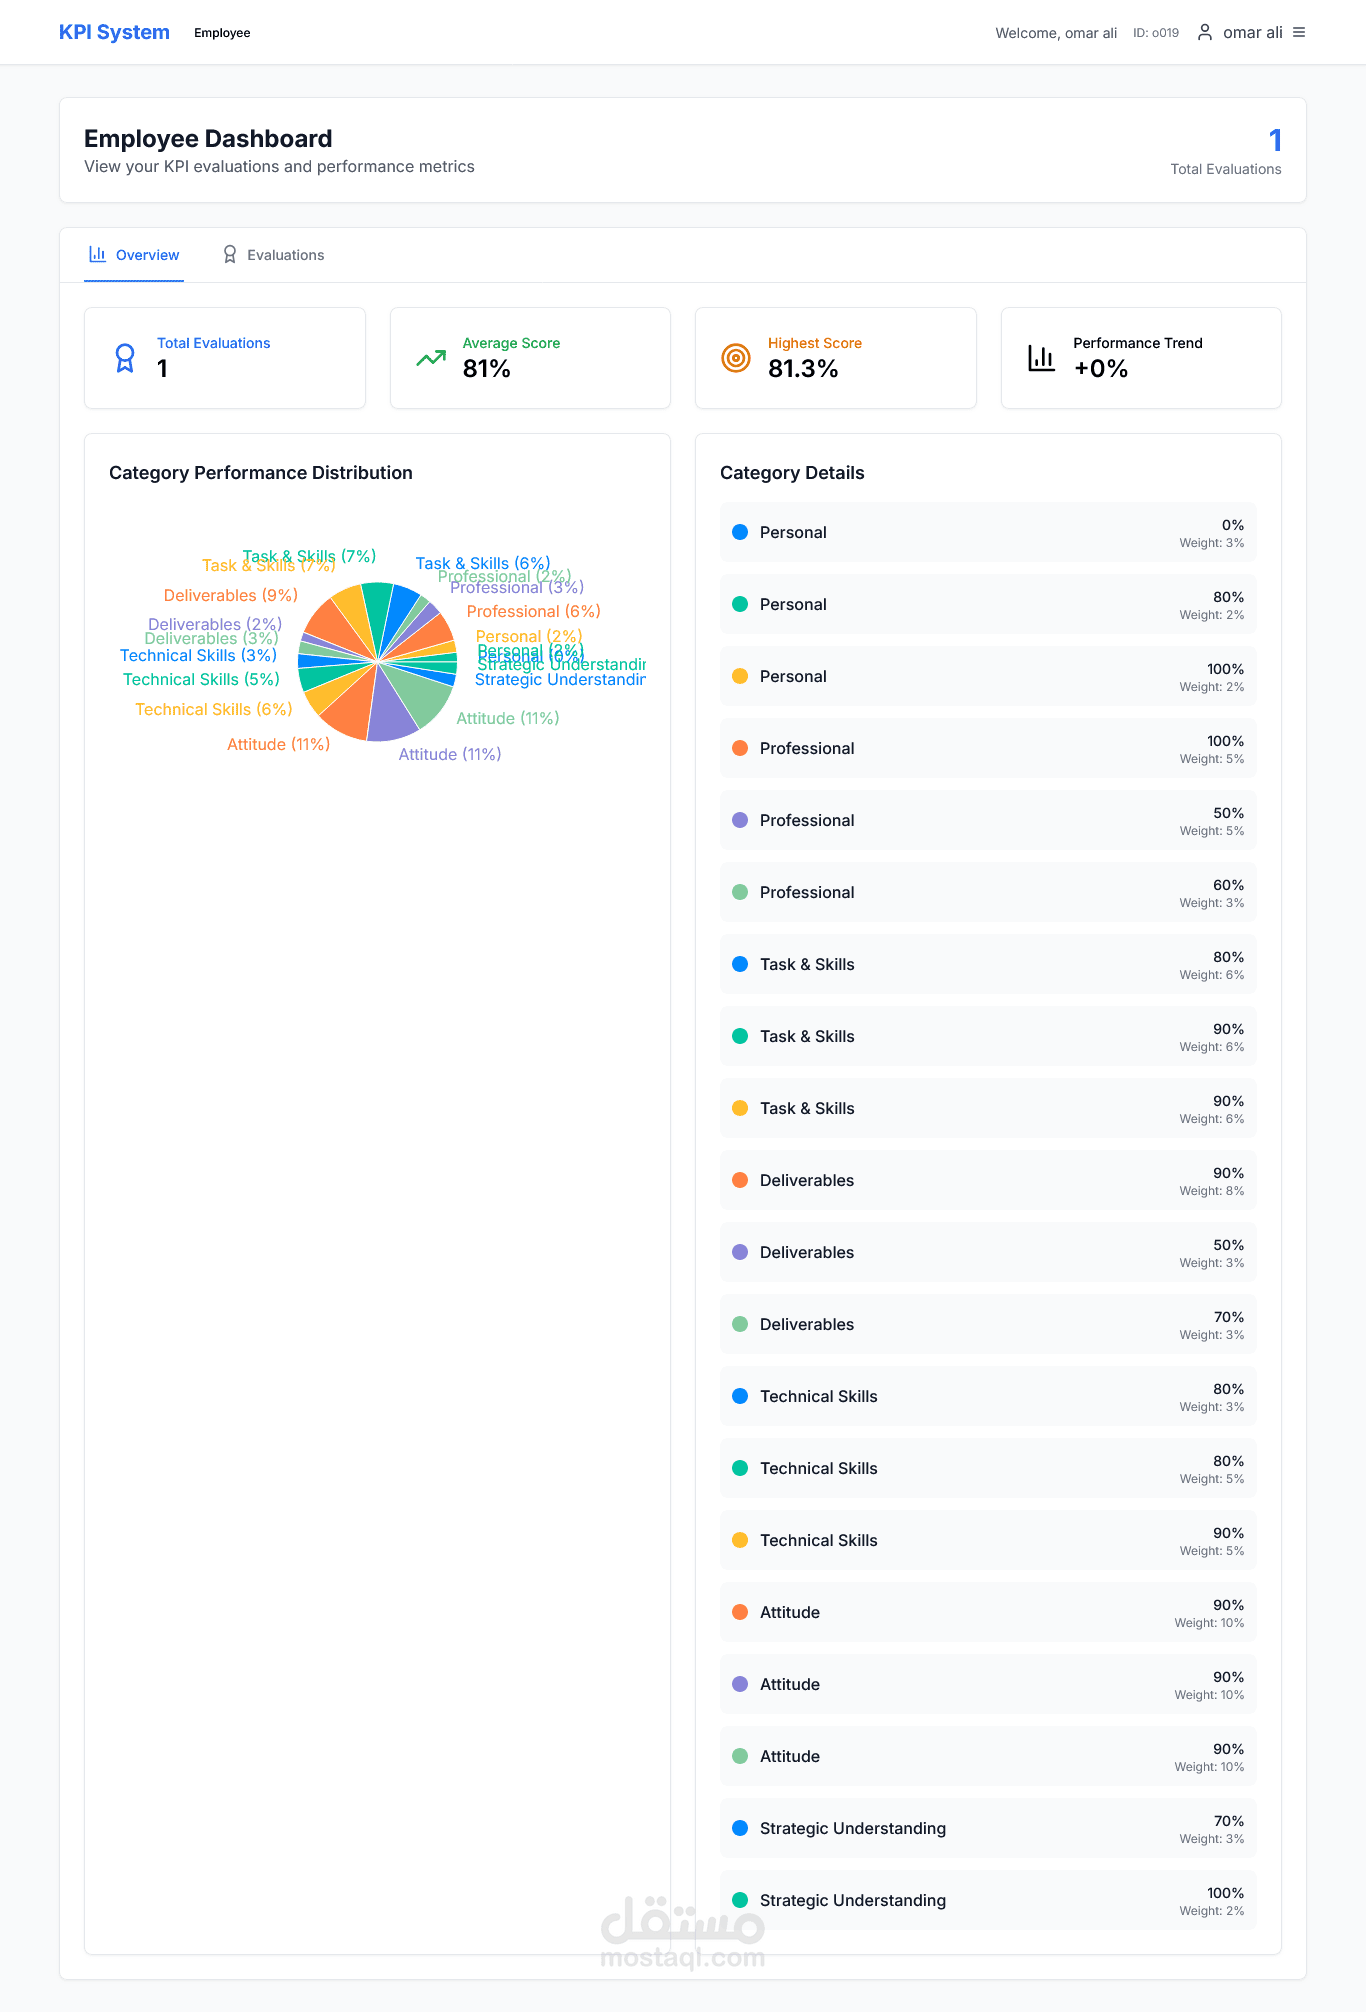Click the Highest Score 81.3% card
This screenshot has width=1366, height=2012.
pos(835,358)
